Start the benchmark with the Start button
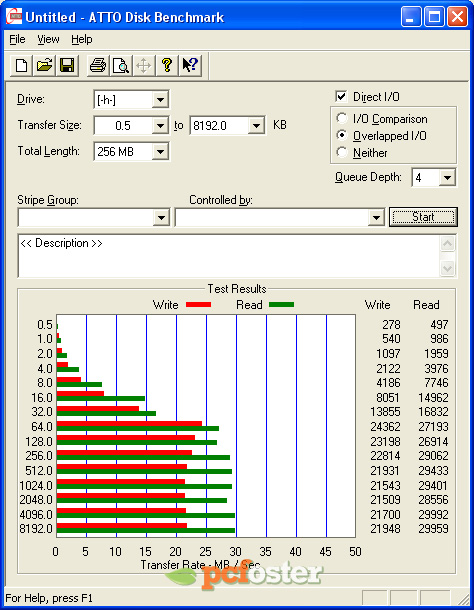Screen dimensions: 474x610 coord(423,217)
